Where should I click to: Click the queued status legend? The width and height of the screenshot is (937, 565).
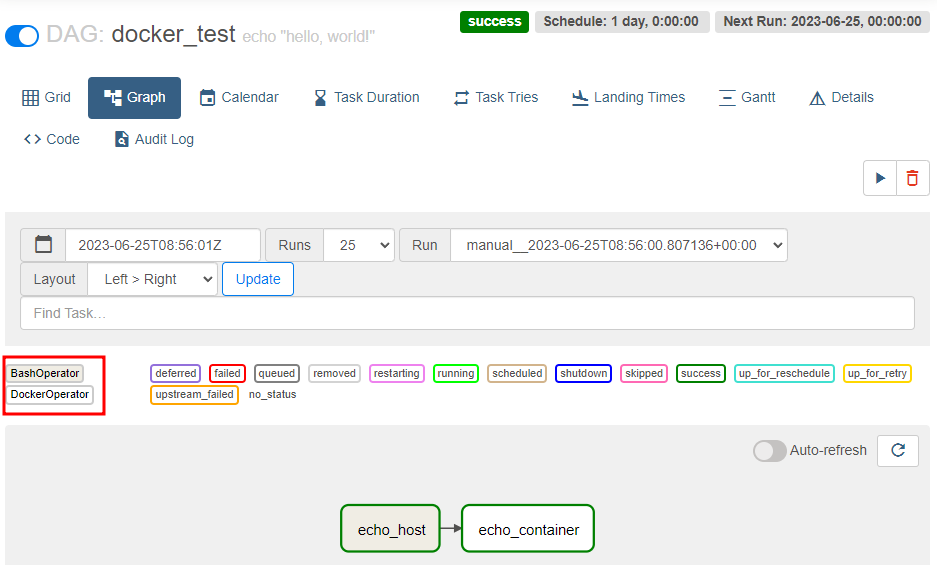click(x=277, y=373)
